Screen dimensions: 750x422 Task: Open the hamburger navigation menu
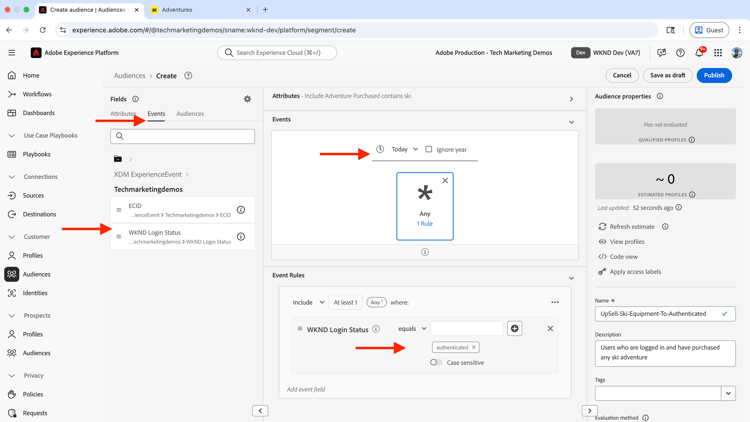(x=11, y=53)
